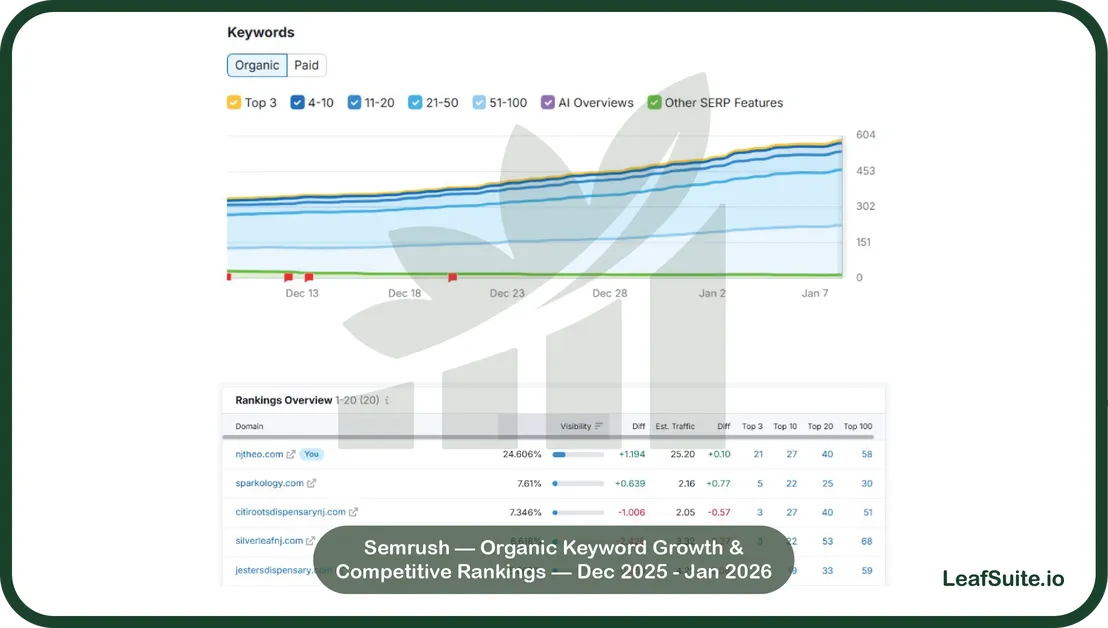
Task: Click the Jan 7 date axis label
Action: click(815, 293)
